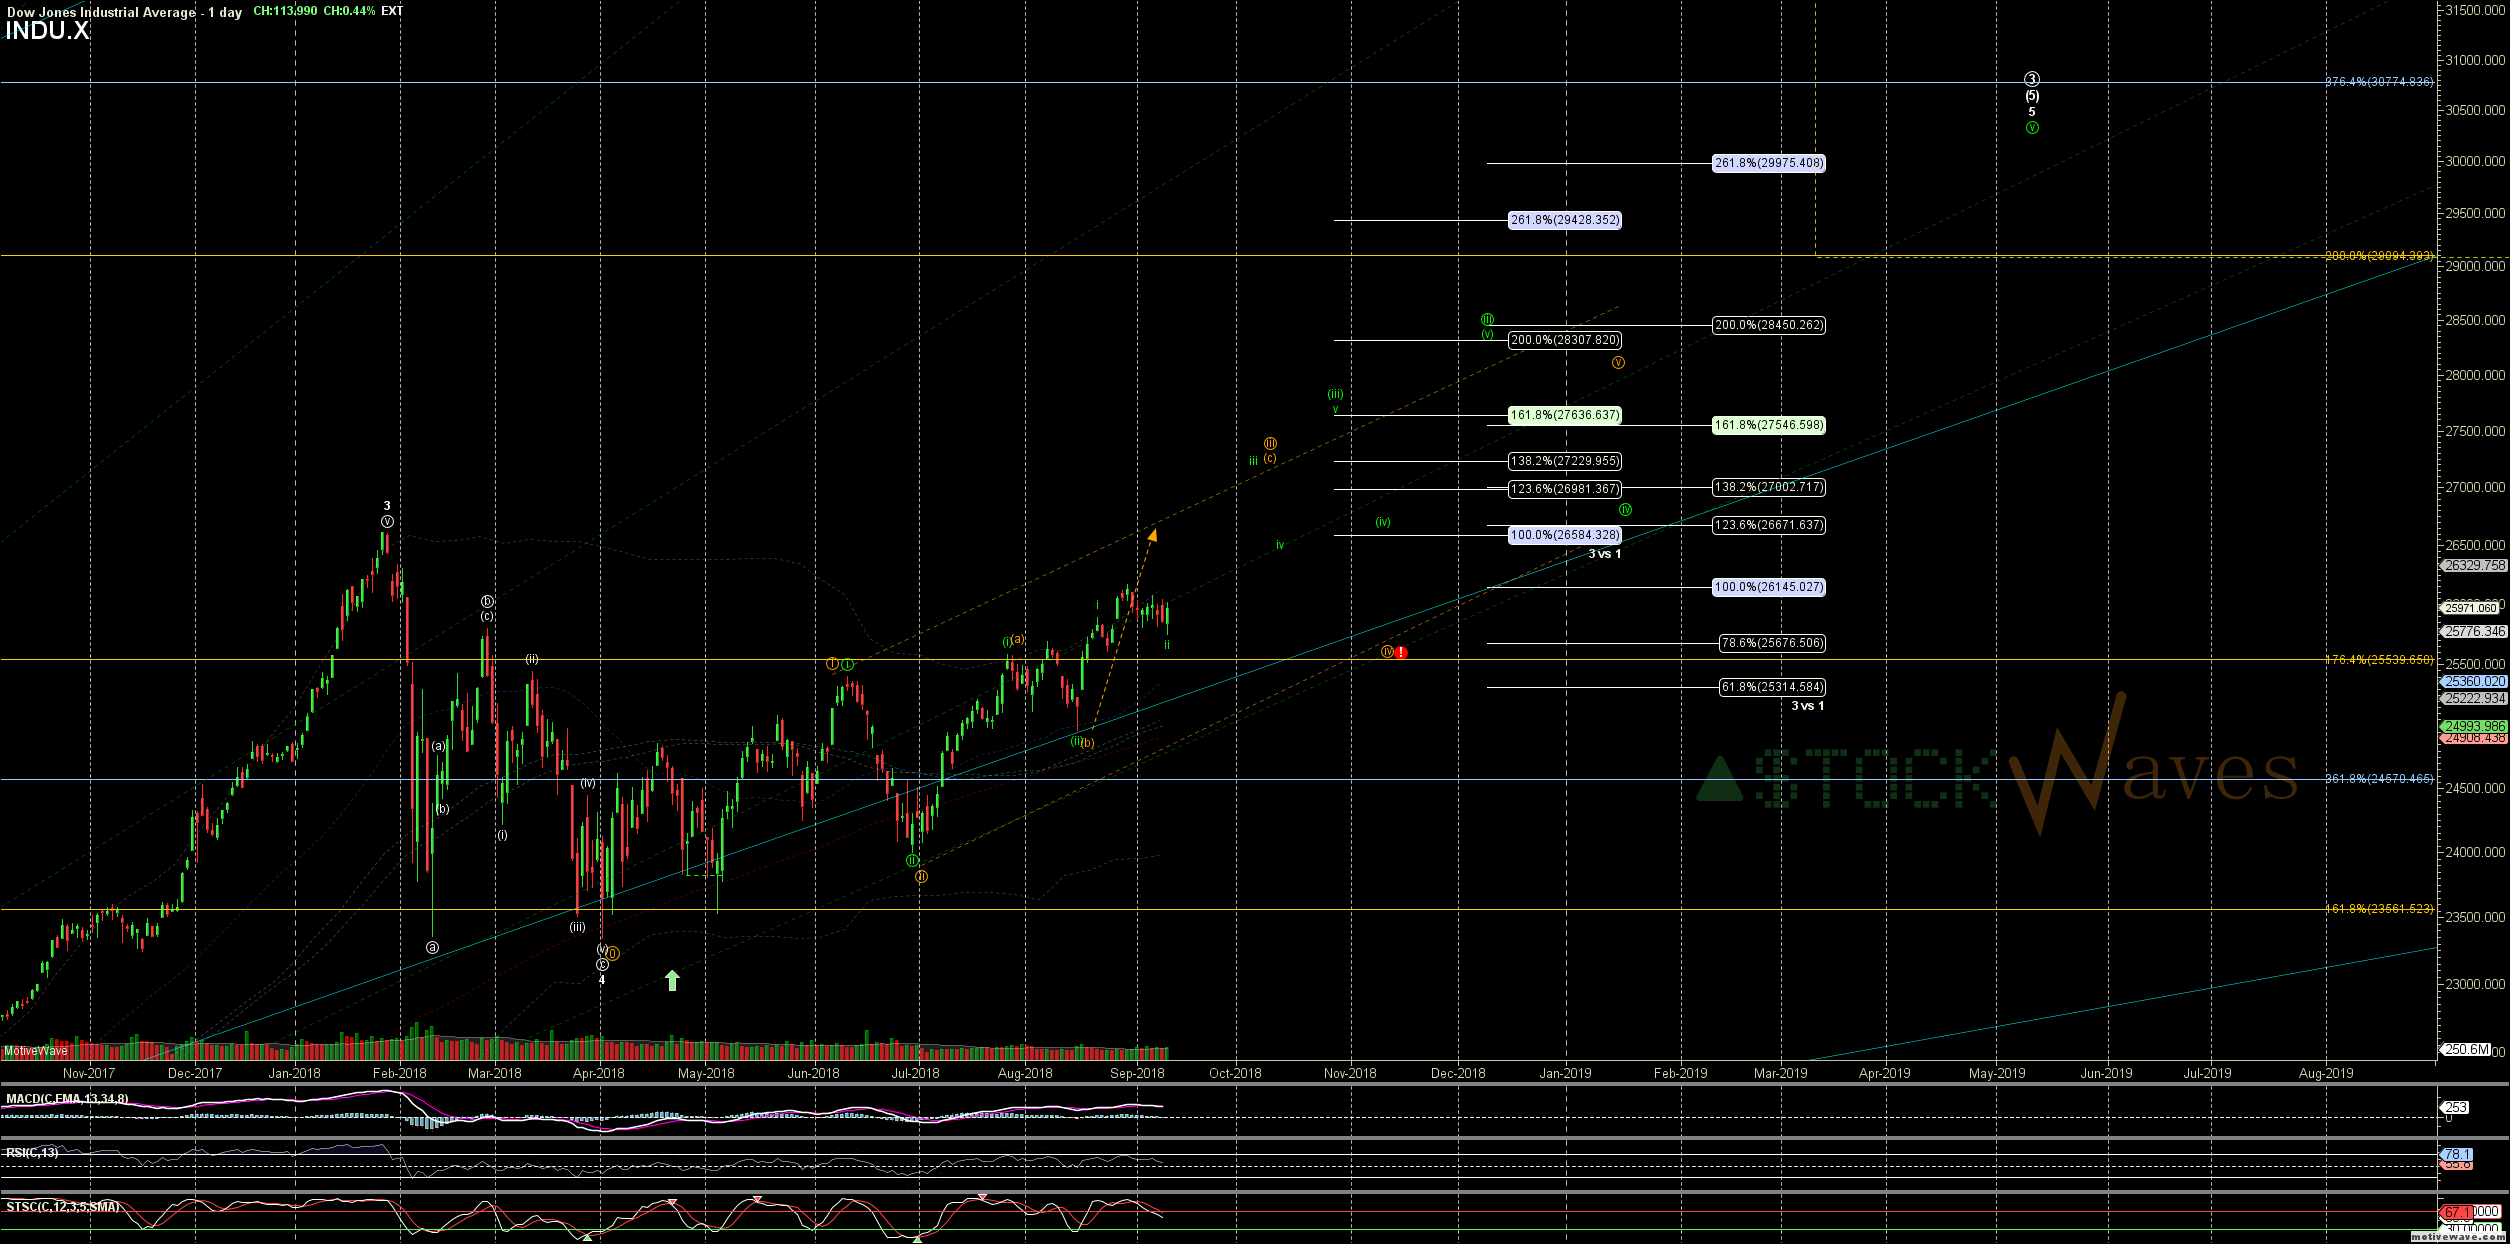Select the Sep-2018 date axis label
The image size is (2510, 1244).
1137,1073
